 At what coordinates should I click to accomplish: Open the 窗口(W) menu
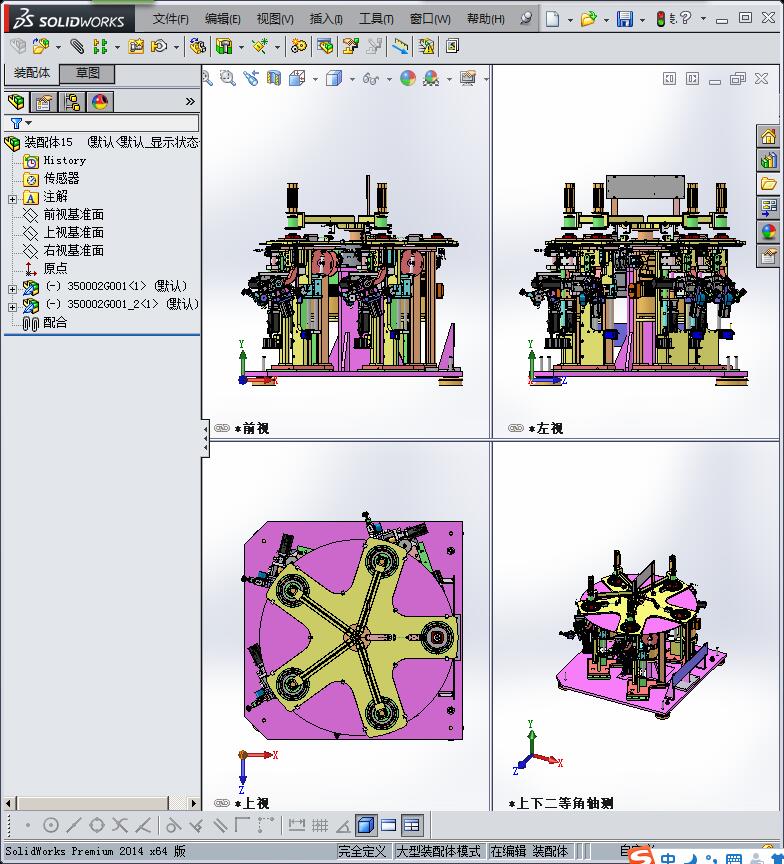(430, 19)
